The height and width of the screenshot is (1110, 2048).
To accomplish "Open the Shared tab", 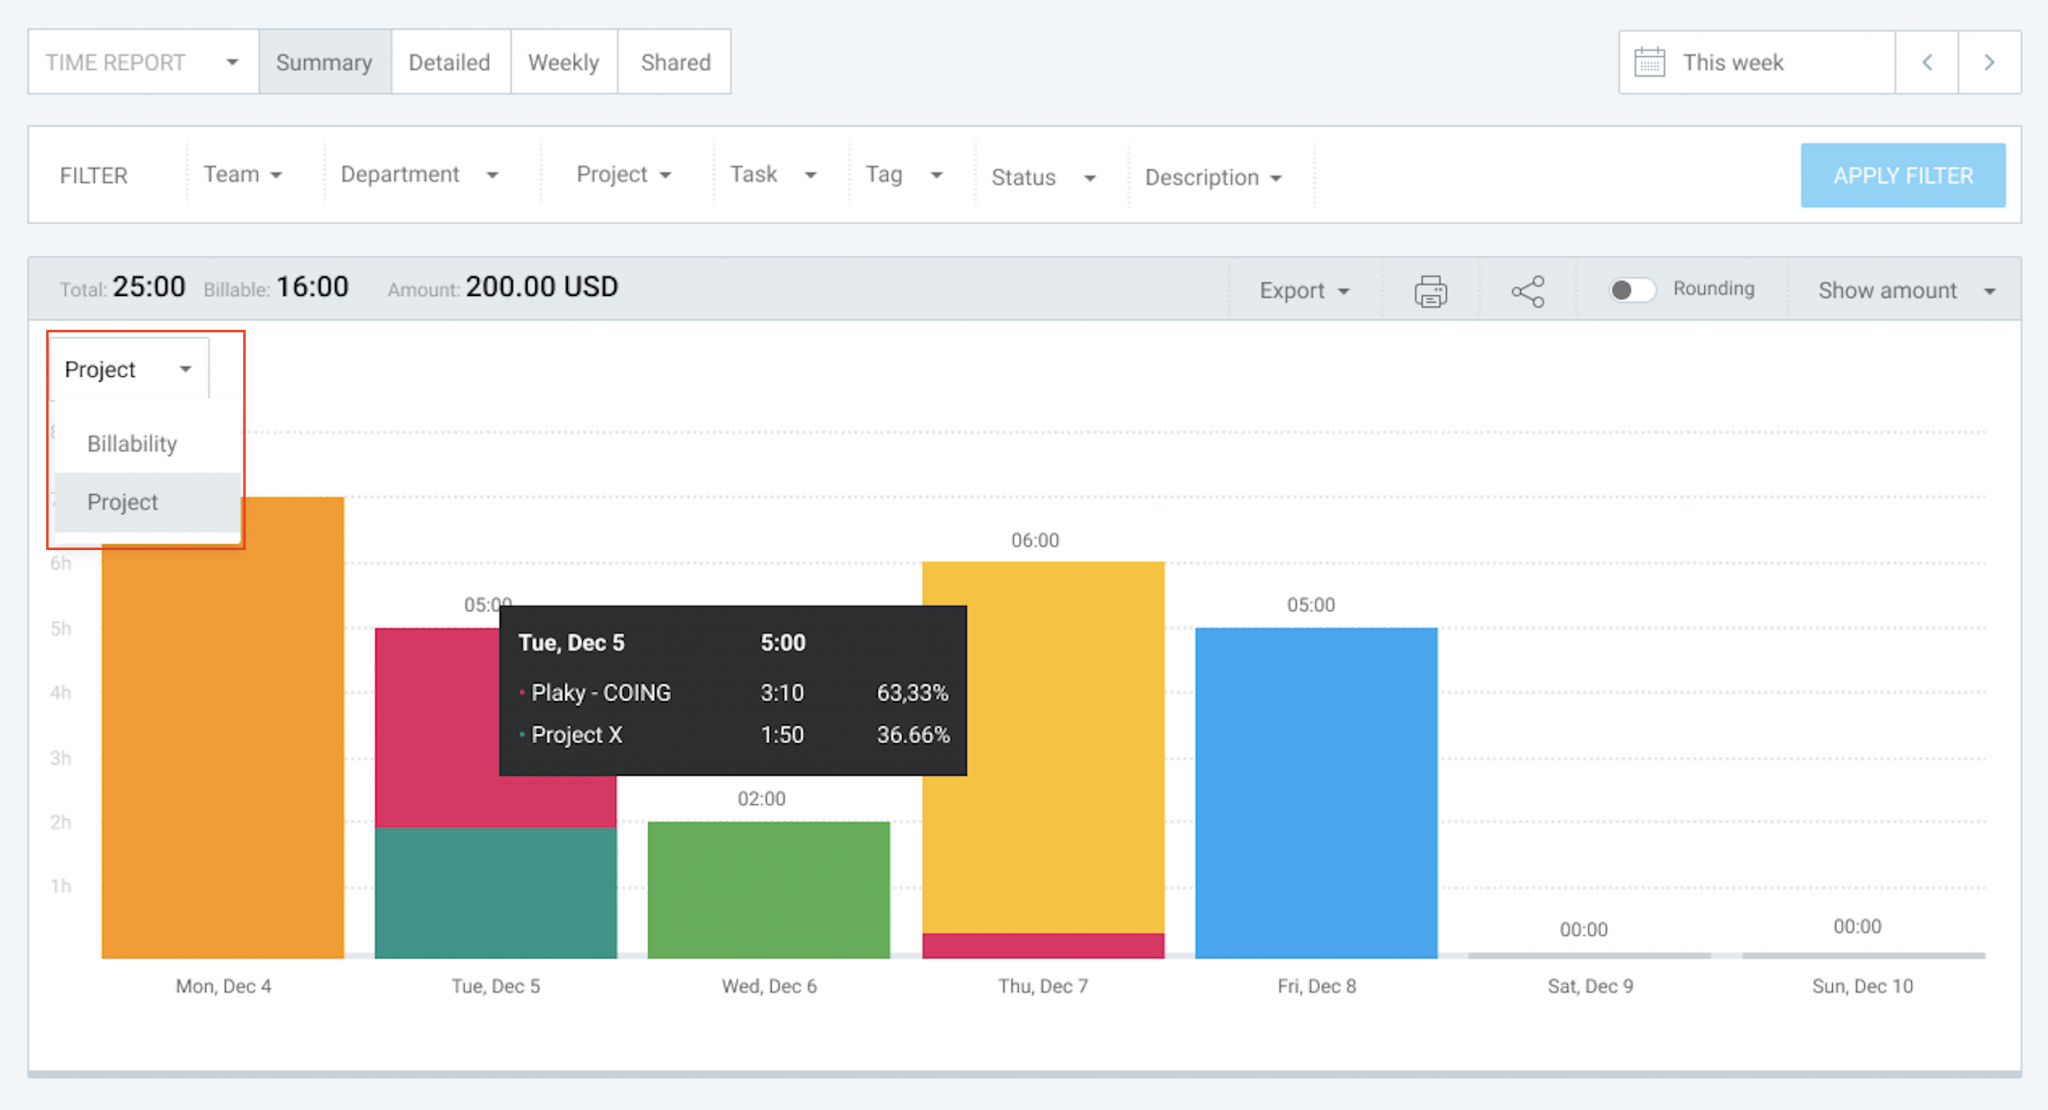I will (x=675, y=62).
